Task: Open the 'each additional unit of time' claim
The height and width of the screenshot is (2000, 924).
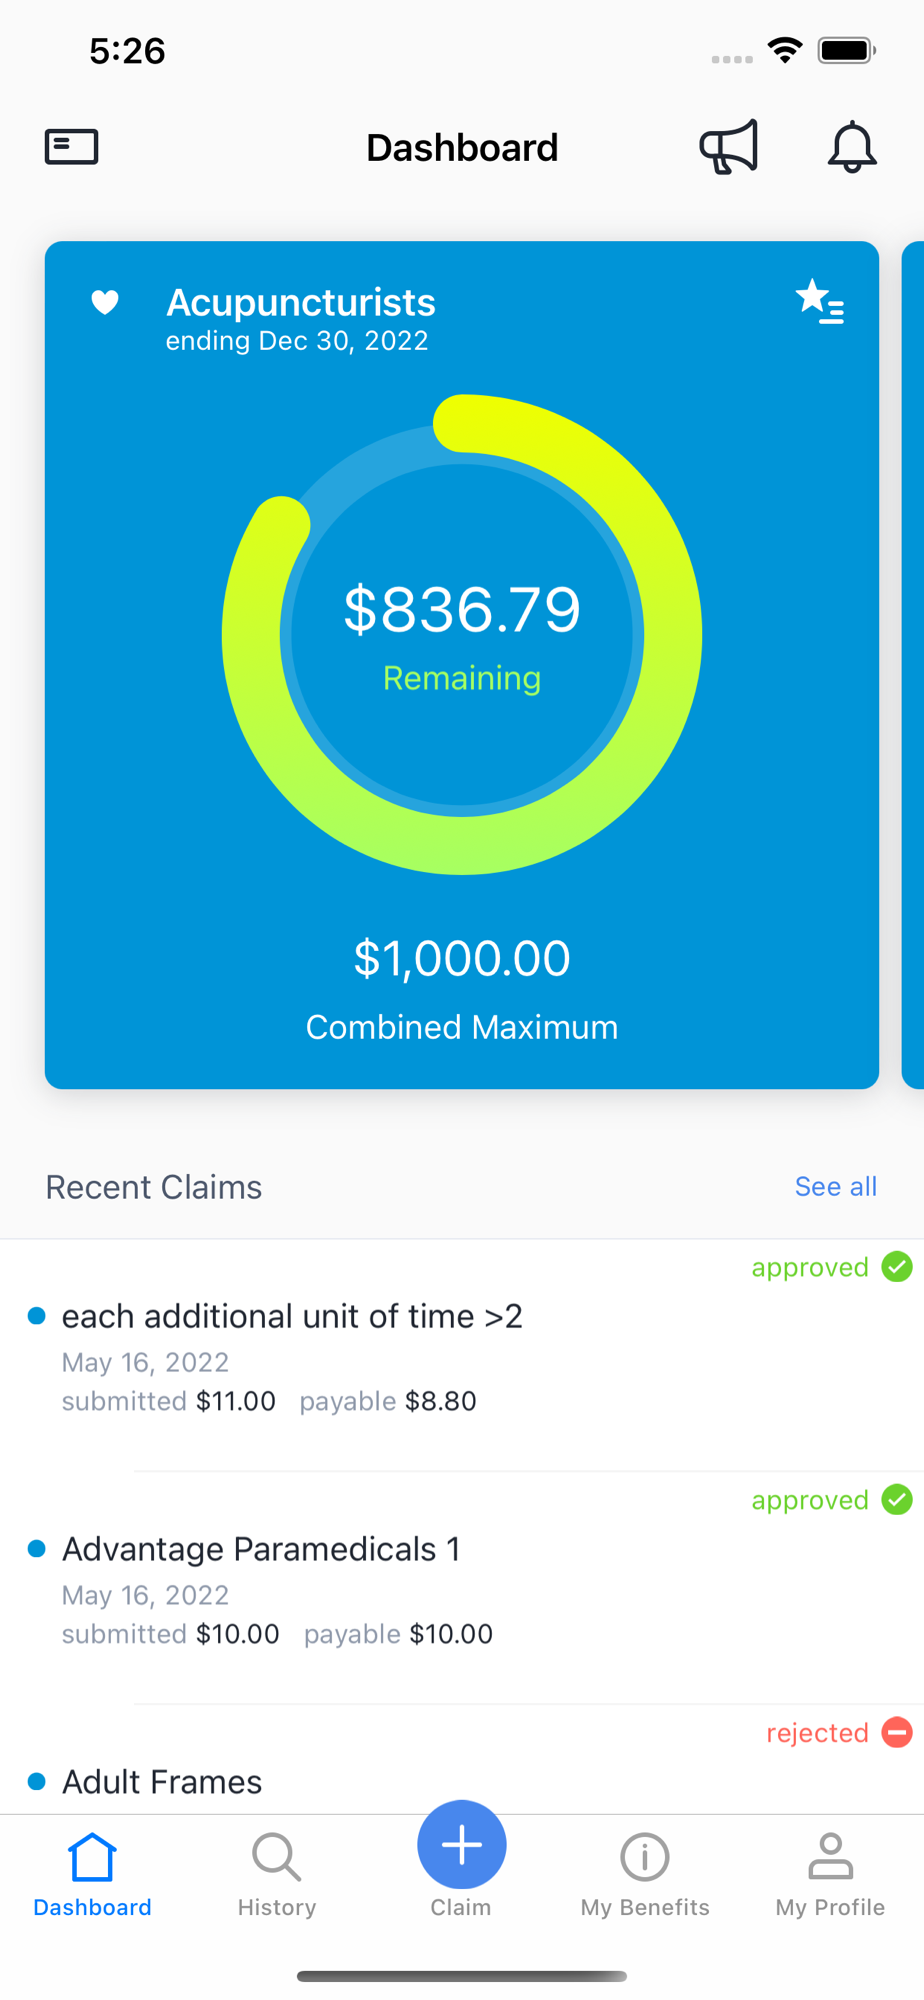Action: point(292,1316)
